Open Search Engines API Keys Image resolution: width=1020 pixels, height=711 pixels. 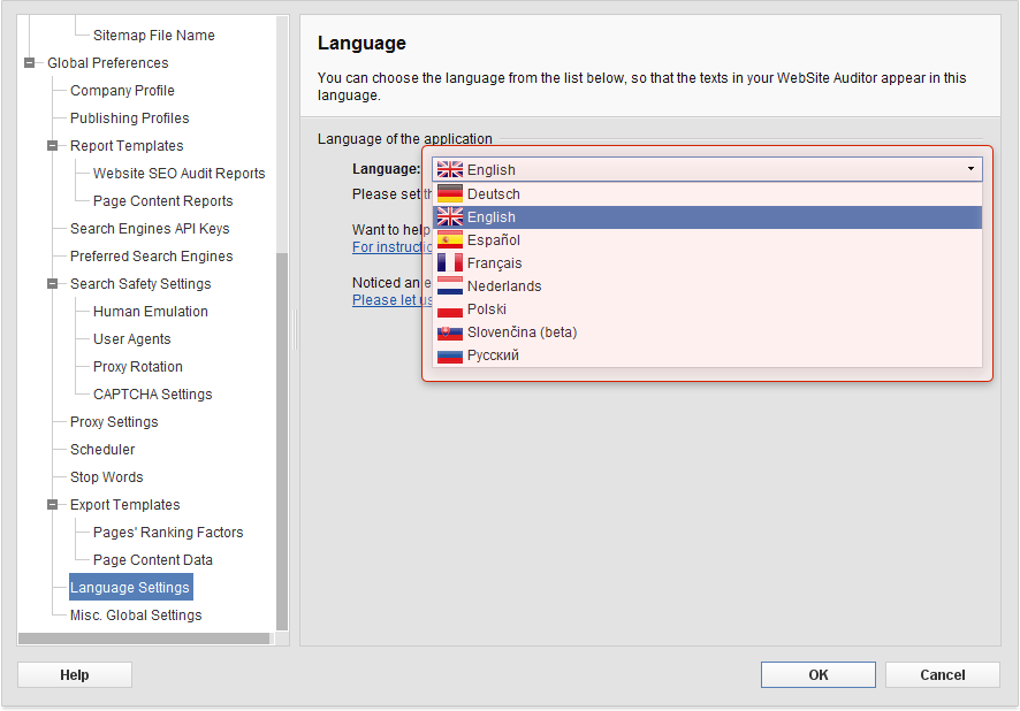(x=150, y=229)
